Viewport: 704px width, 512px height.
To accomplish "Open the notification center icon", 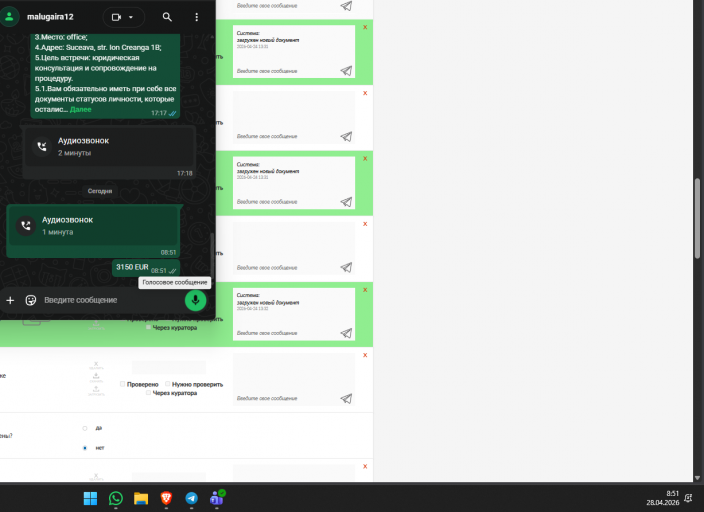I will pos(688,498).
